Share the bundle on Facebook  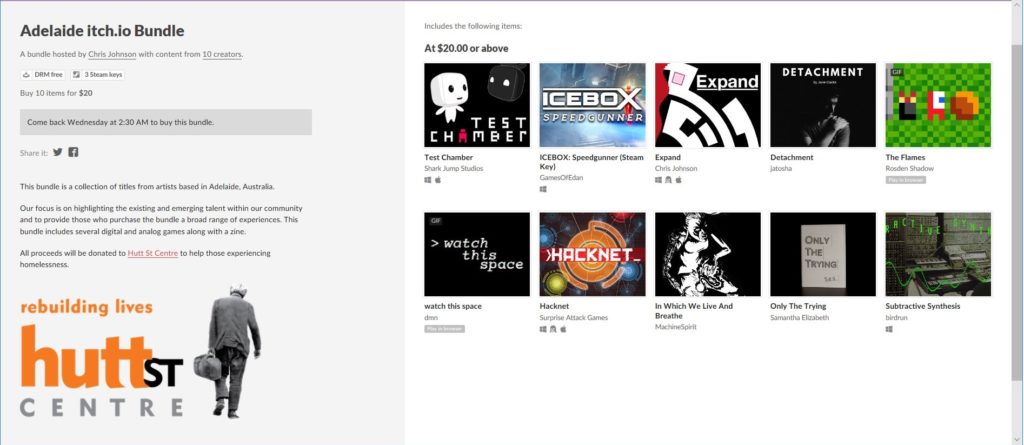tap(74, 152)
